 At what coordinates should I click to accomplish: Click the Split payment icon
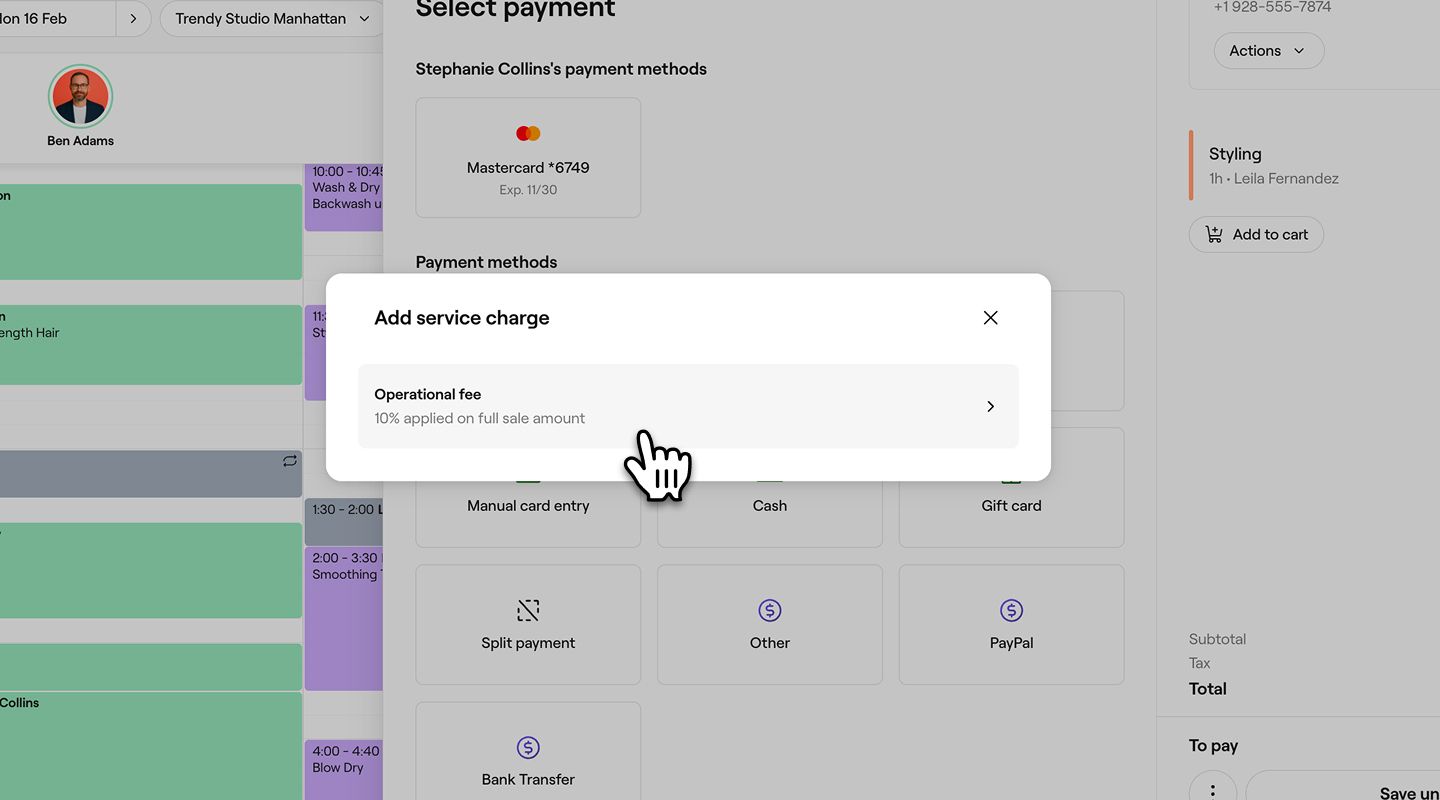tap(528, 610)
